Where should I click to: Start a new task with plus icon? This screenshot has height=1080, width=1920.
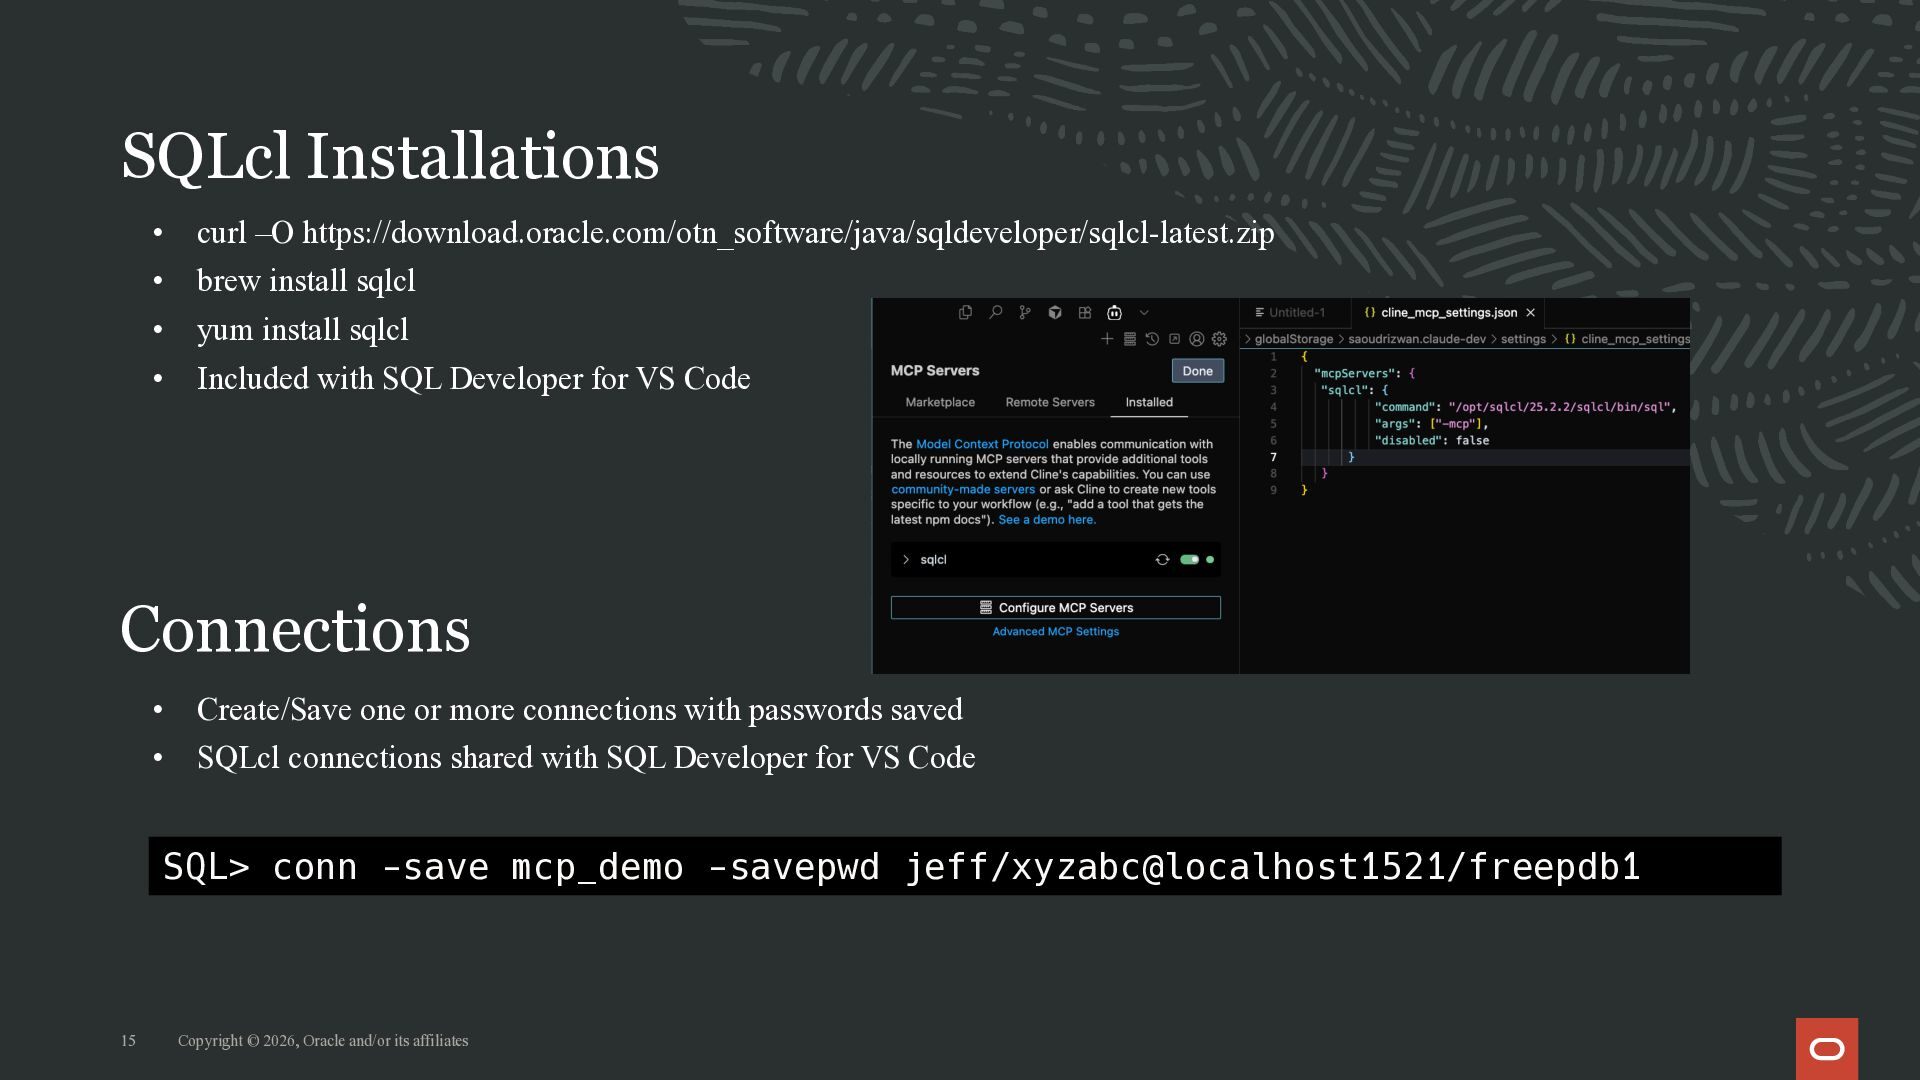coord(1107,339)
